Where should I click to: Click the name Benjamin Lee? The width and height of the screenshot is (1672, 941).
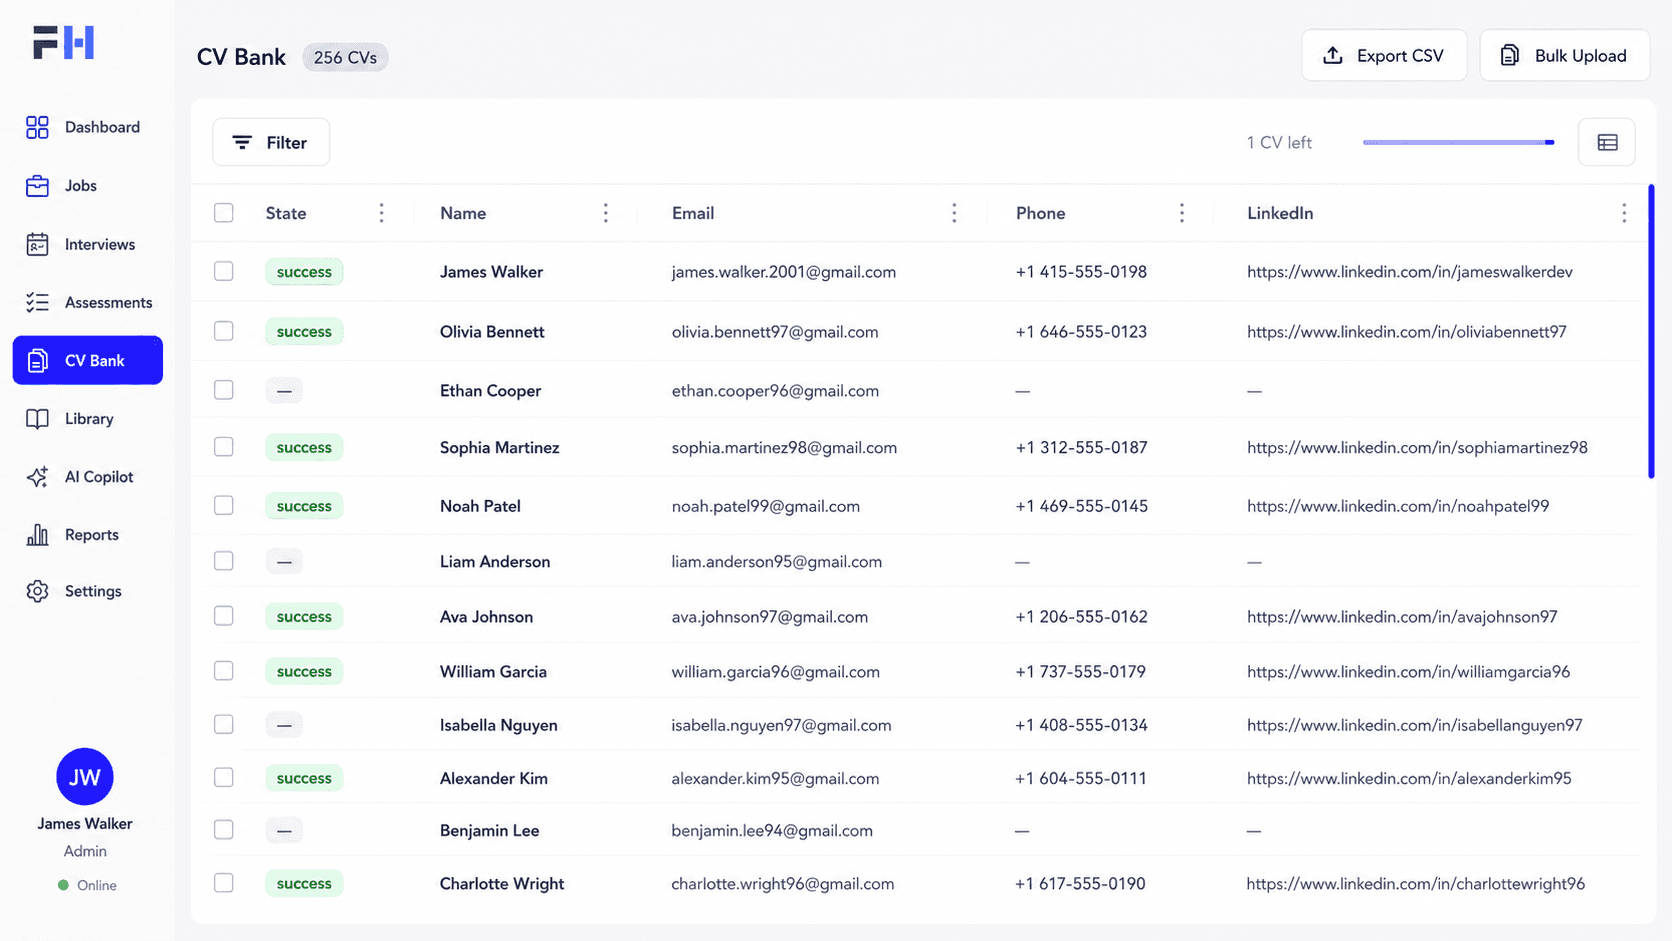pos(489,831)
